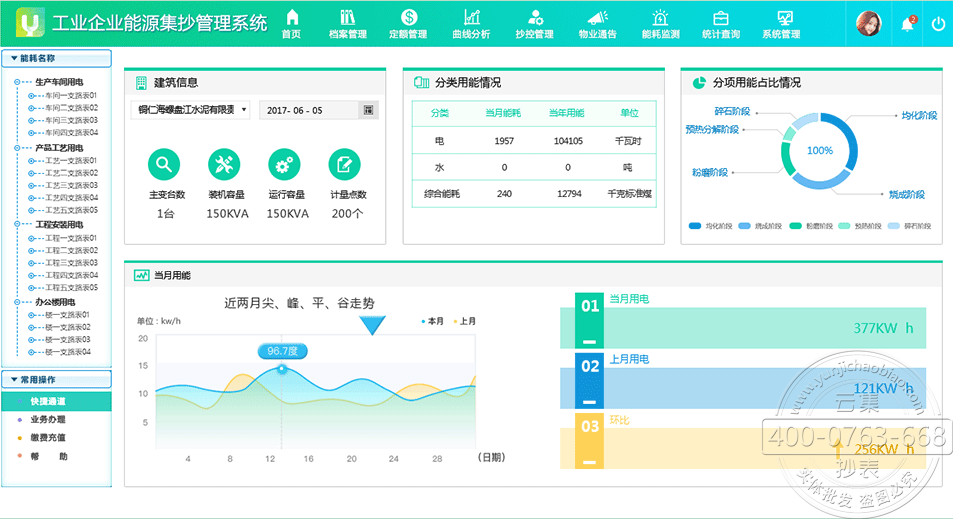Open 曲线分析 curve analysis chart icon
The height and width of the screenshot is (519, 953).
471,17
